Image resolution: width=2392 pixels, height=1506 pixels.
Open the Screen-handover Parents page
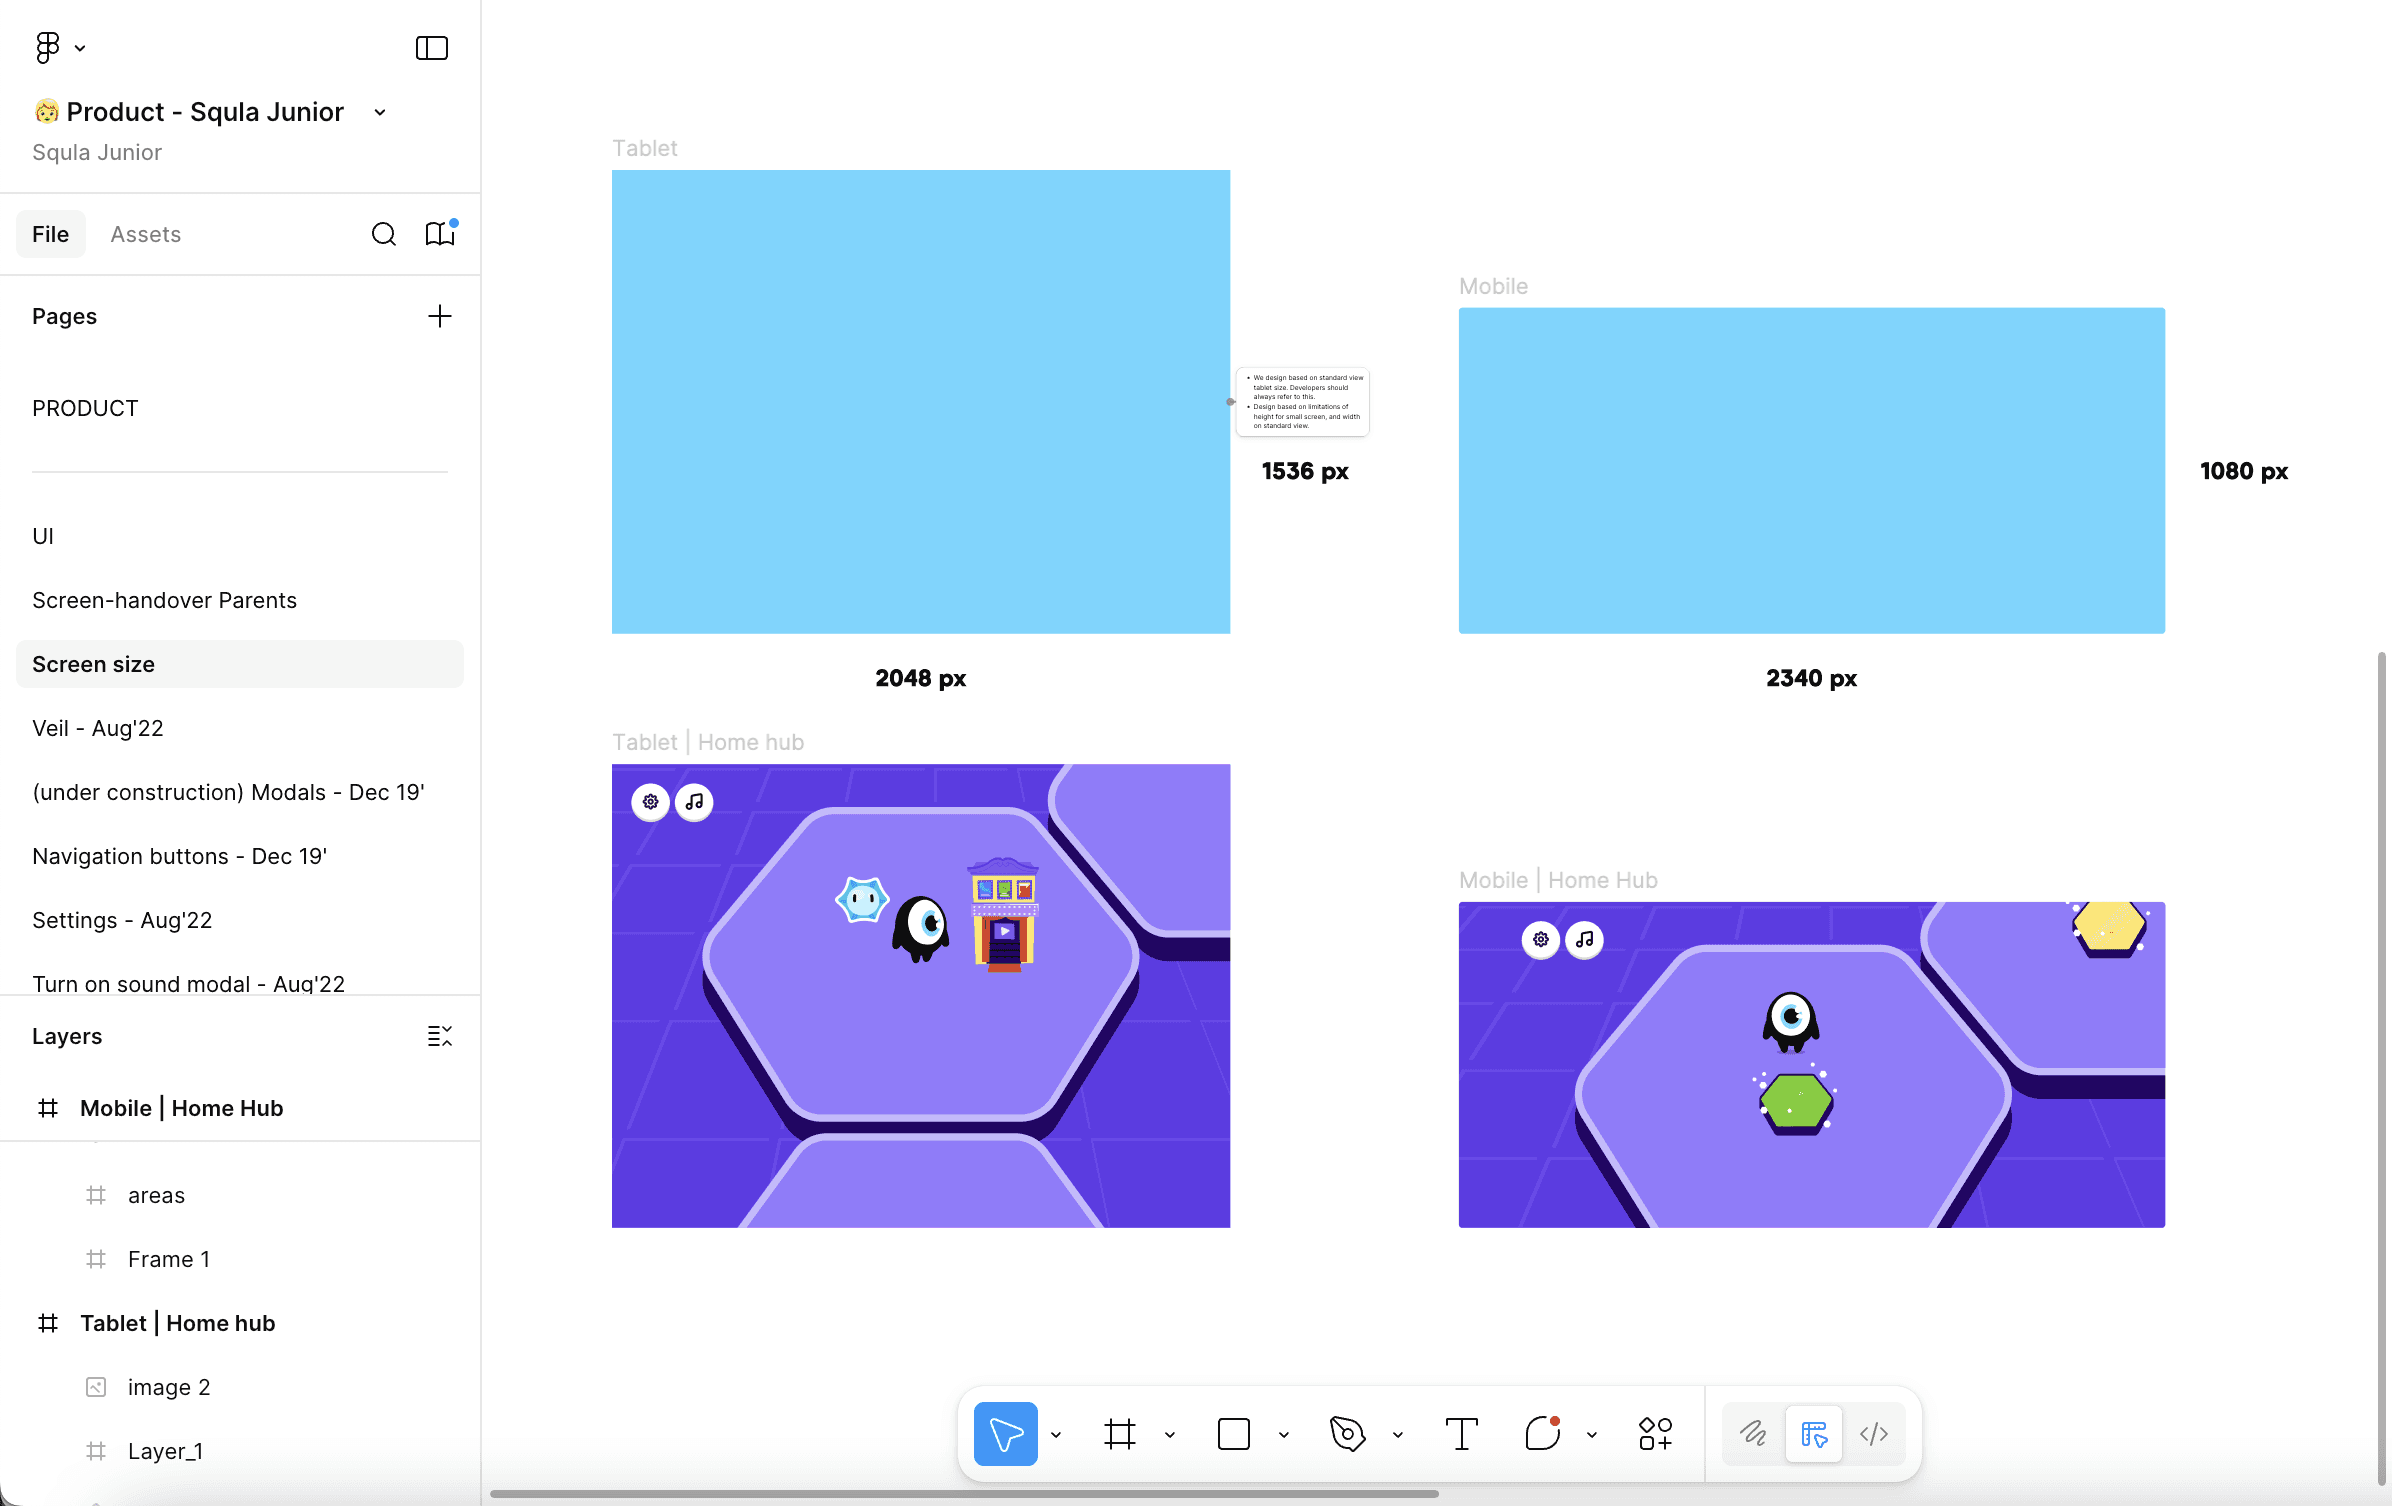click(x=164, y=600)
